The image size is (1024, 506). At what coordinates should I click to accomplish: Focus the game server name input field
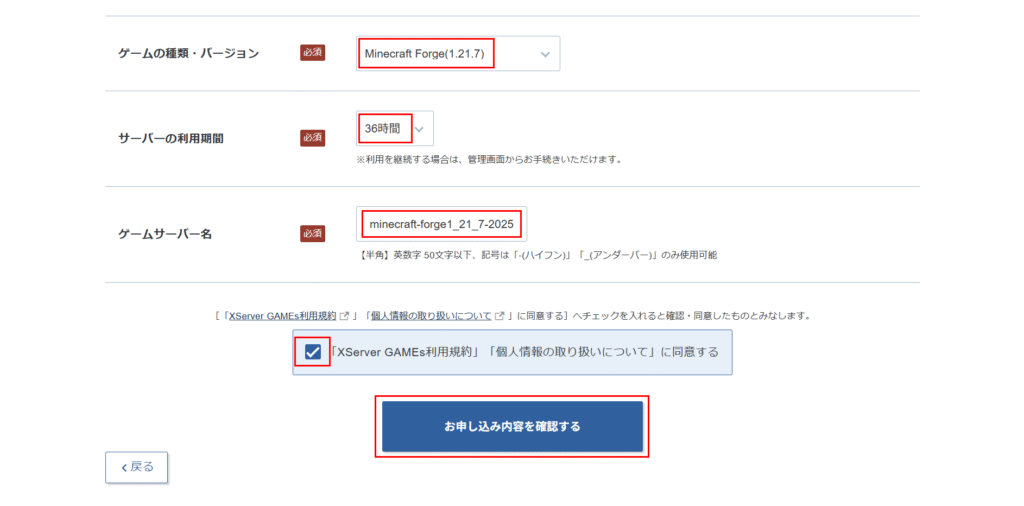pyautogui.click(x=441, y=225)
